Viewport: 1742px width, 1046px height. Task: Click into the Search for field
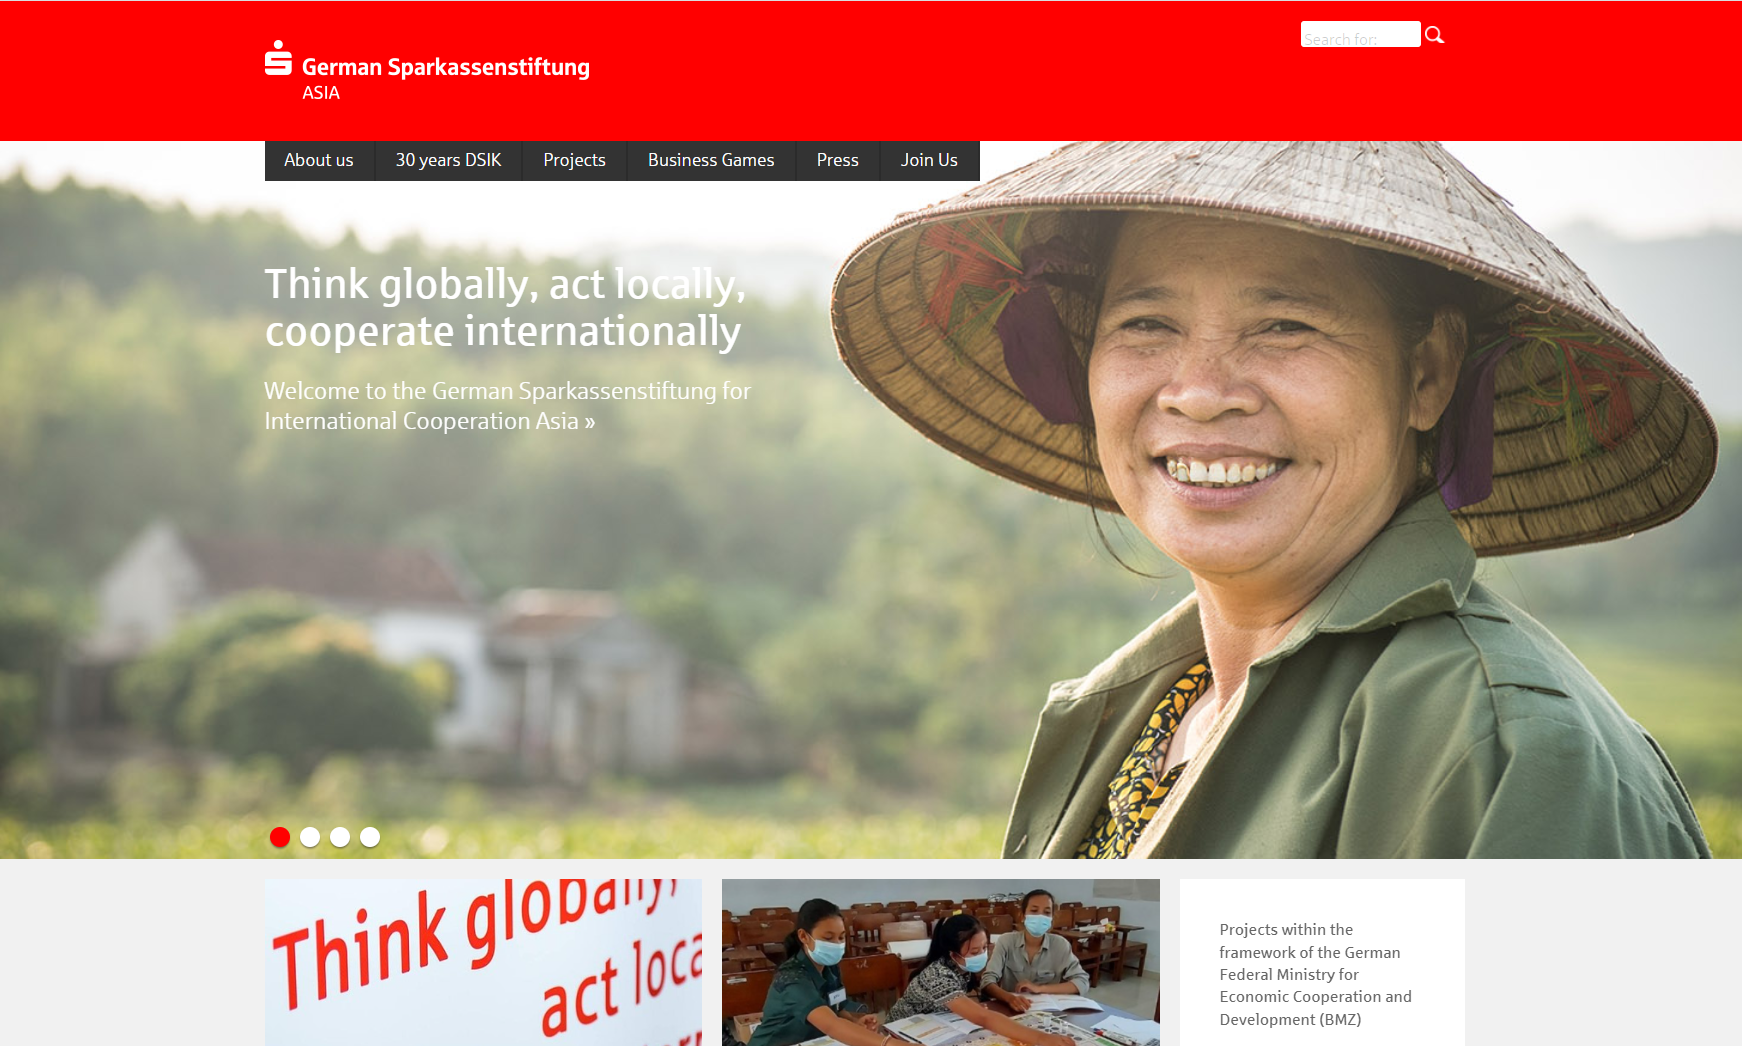tap(1360, 34)
